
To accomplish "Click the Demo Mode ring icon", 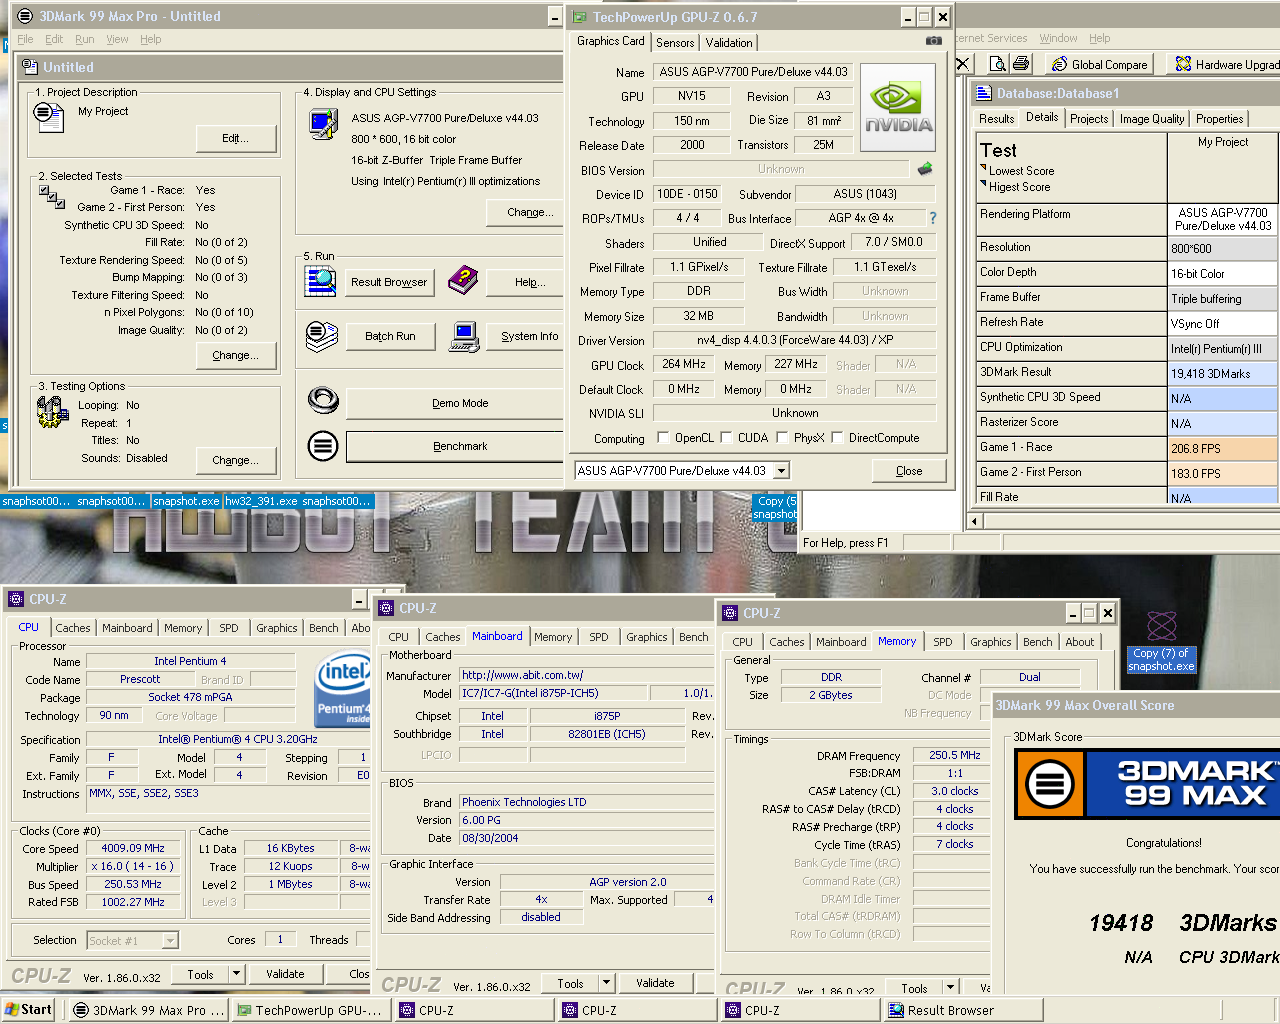I will pyautogui.click(x=323, y=400).
